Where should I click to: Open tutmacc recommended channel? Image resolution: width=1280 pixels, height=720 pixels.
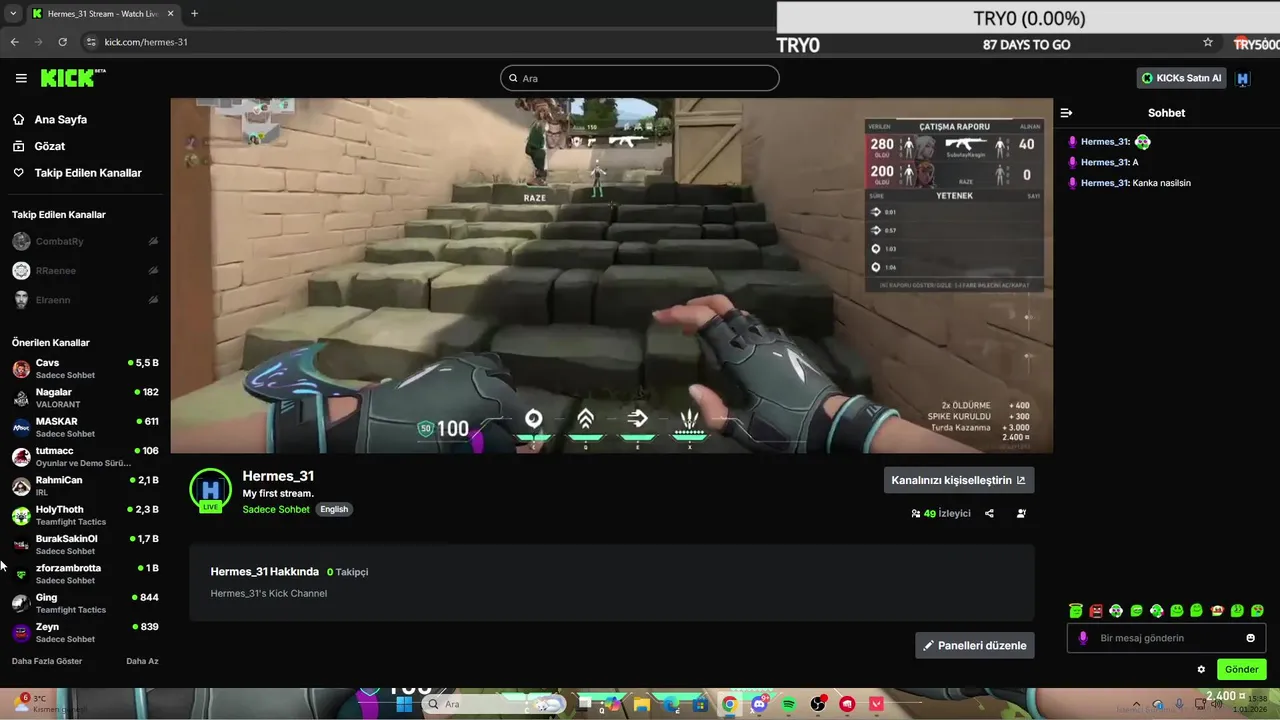tap(85, 457)
